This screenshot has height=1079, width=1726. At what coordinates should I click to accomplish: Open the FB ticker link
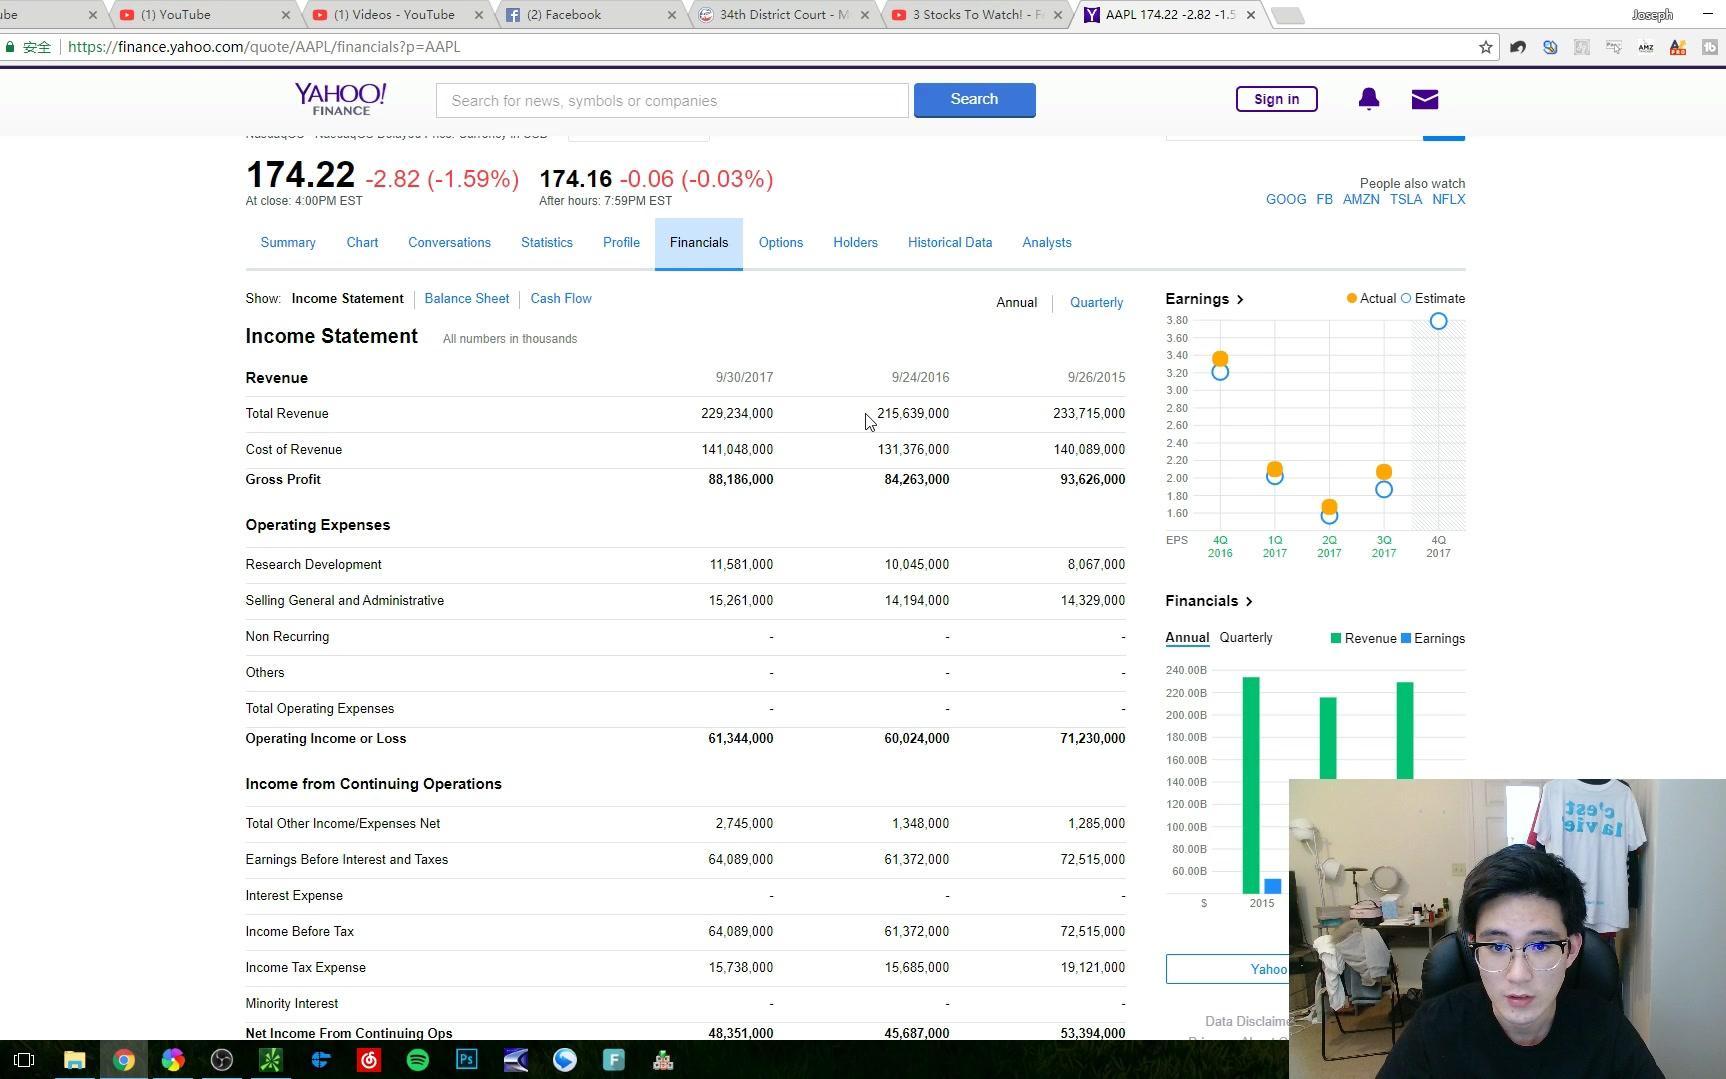coord(1324,200)
